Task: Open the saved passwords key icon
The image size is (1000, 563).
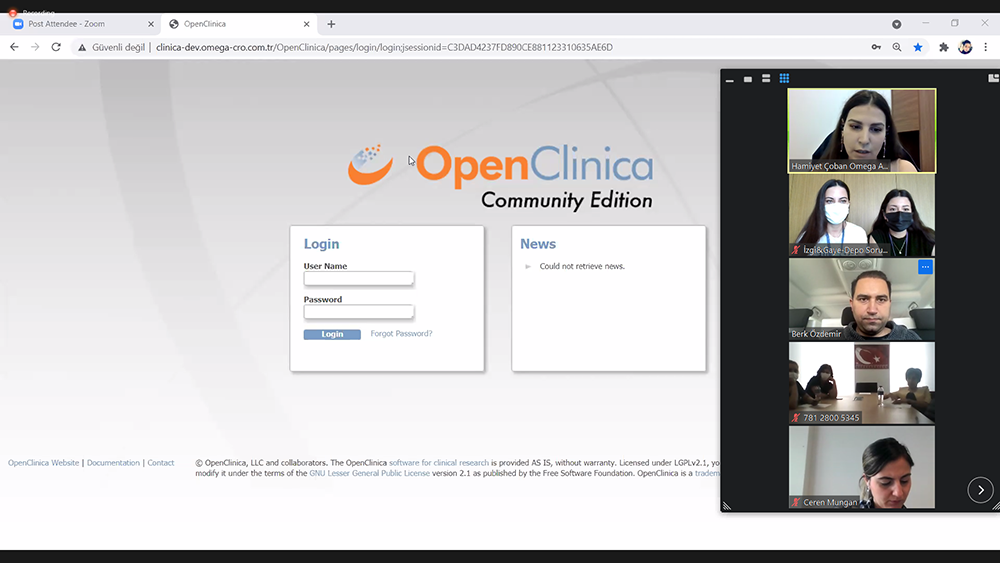Action: tap(876, 47)
